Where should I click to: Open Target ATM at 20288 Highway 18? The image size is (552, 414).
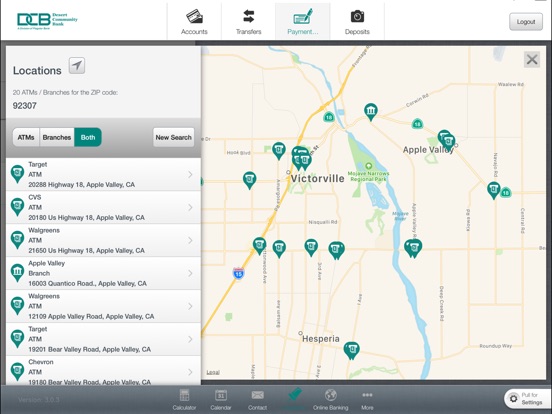[104, 175]
